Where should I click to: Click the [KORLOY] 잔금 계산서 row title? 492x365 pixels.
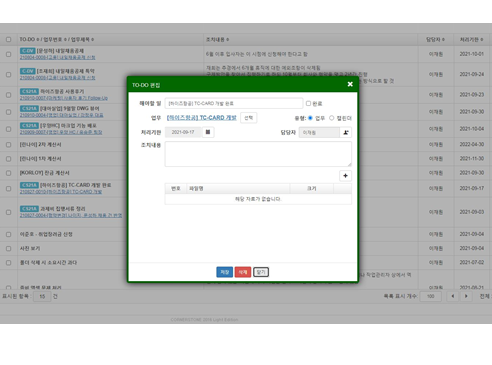[x=45, y=173]
